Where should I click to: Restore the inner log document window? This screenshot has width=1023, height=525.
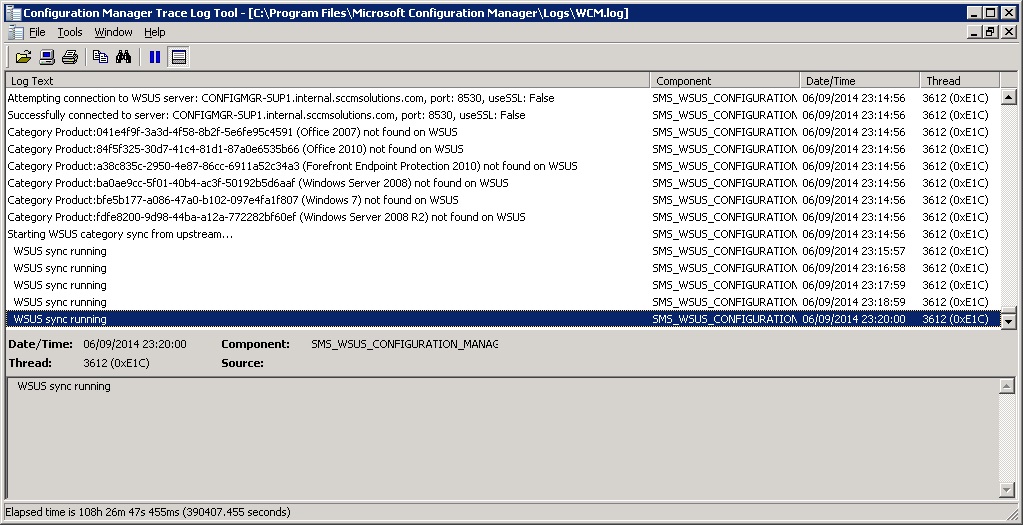[x=990, y=32]
